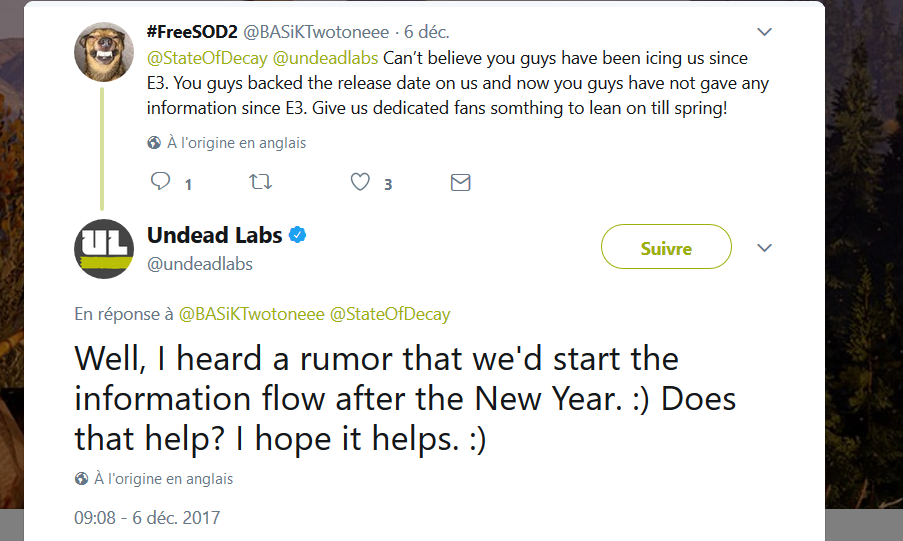Viewport: 903px width, 541px height.
Task: Open the 09:08 - 6 déc. 2017 timestamp
Action: (147, 517)
